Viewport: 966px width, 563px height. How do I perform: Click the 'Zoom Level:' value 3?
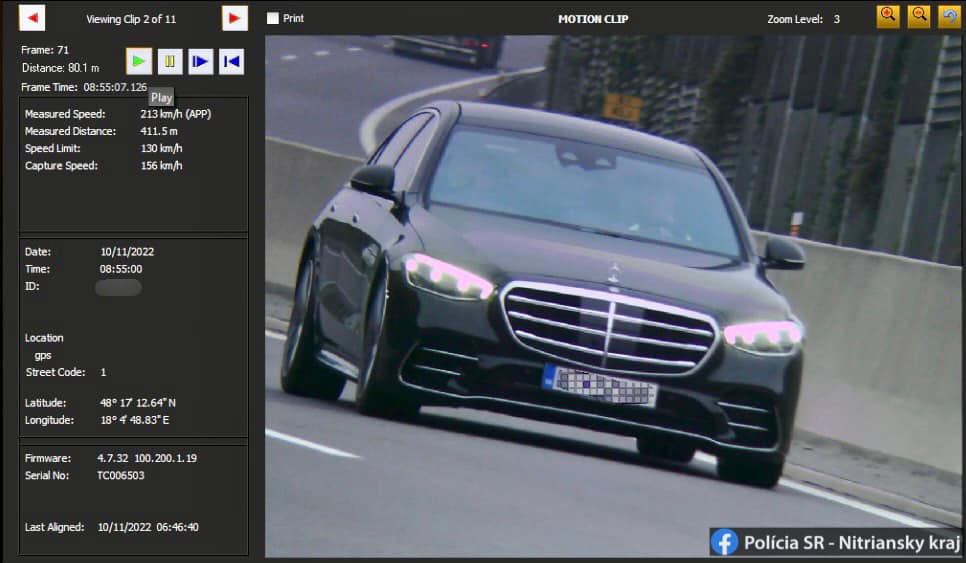point(837,19)
